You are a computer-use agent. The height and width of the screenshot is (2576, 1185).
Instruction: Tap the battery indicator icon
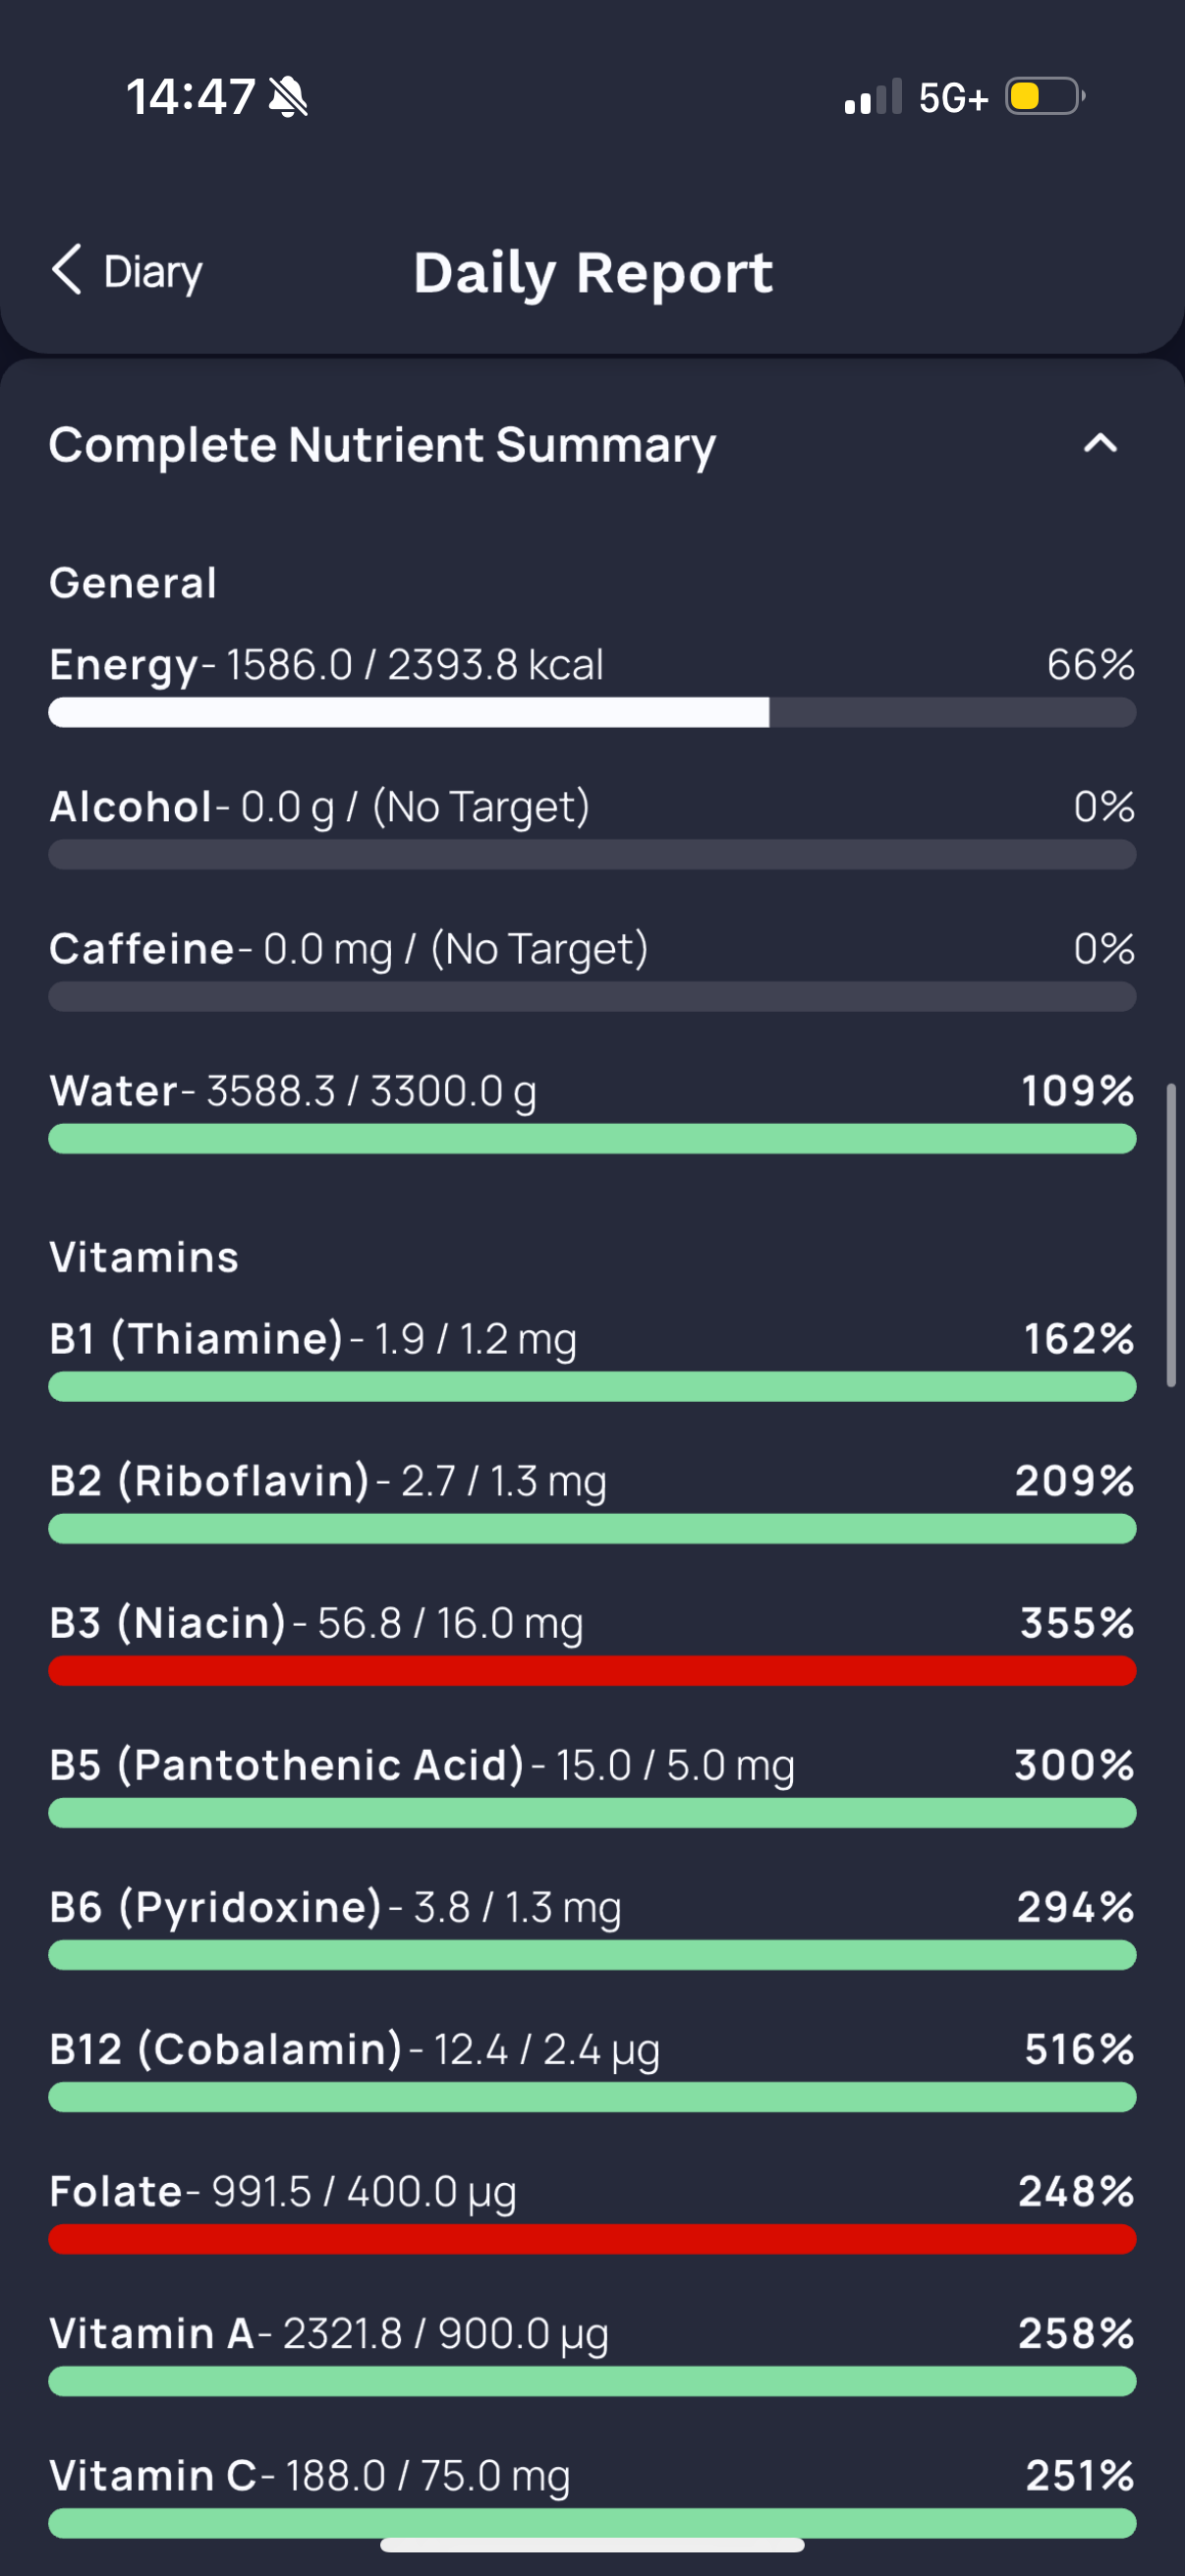[1045, 97]
